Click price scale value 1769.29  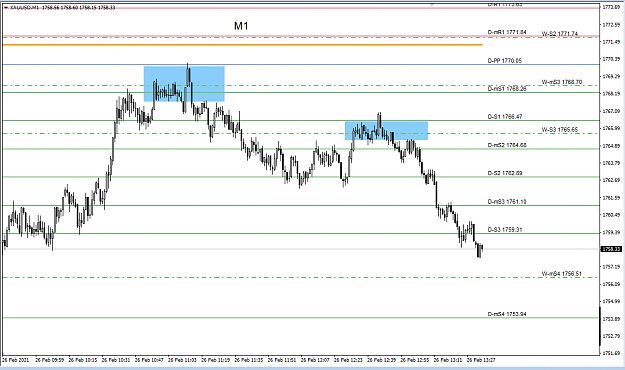[x=611, y=76]
